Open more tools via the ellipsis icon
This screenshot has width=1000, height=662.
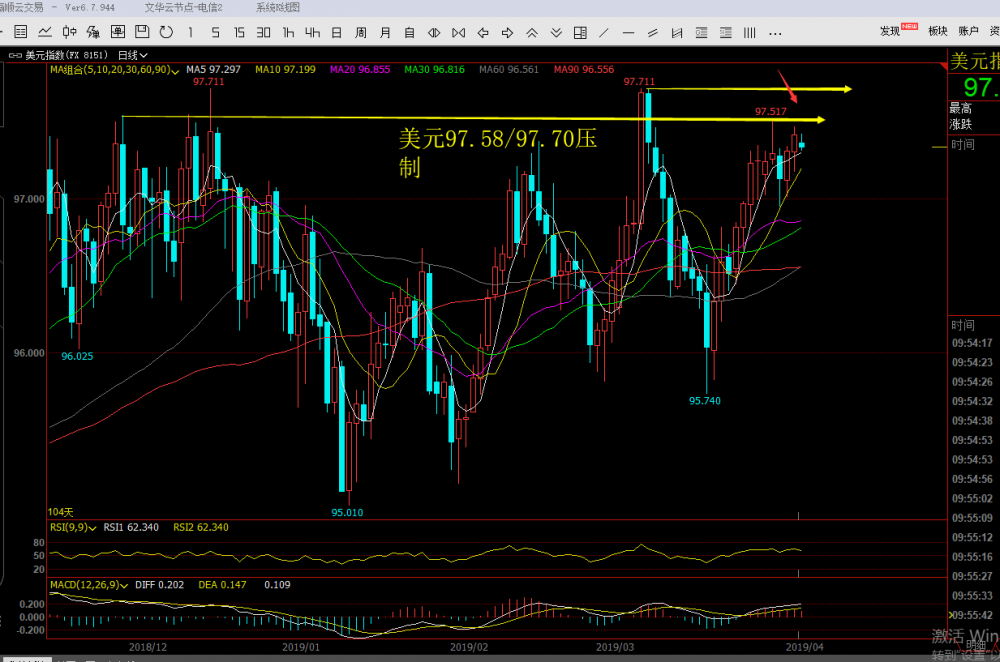pos(775,33)
